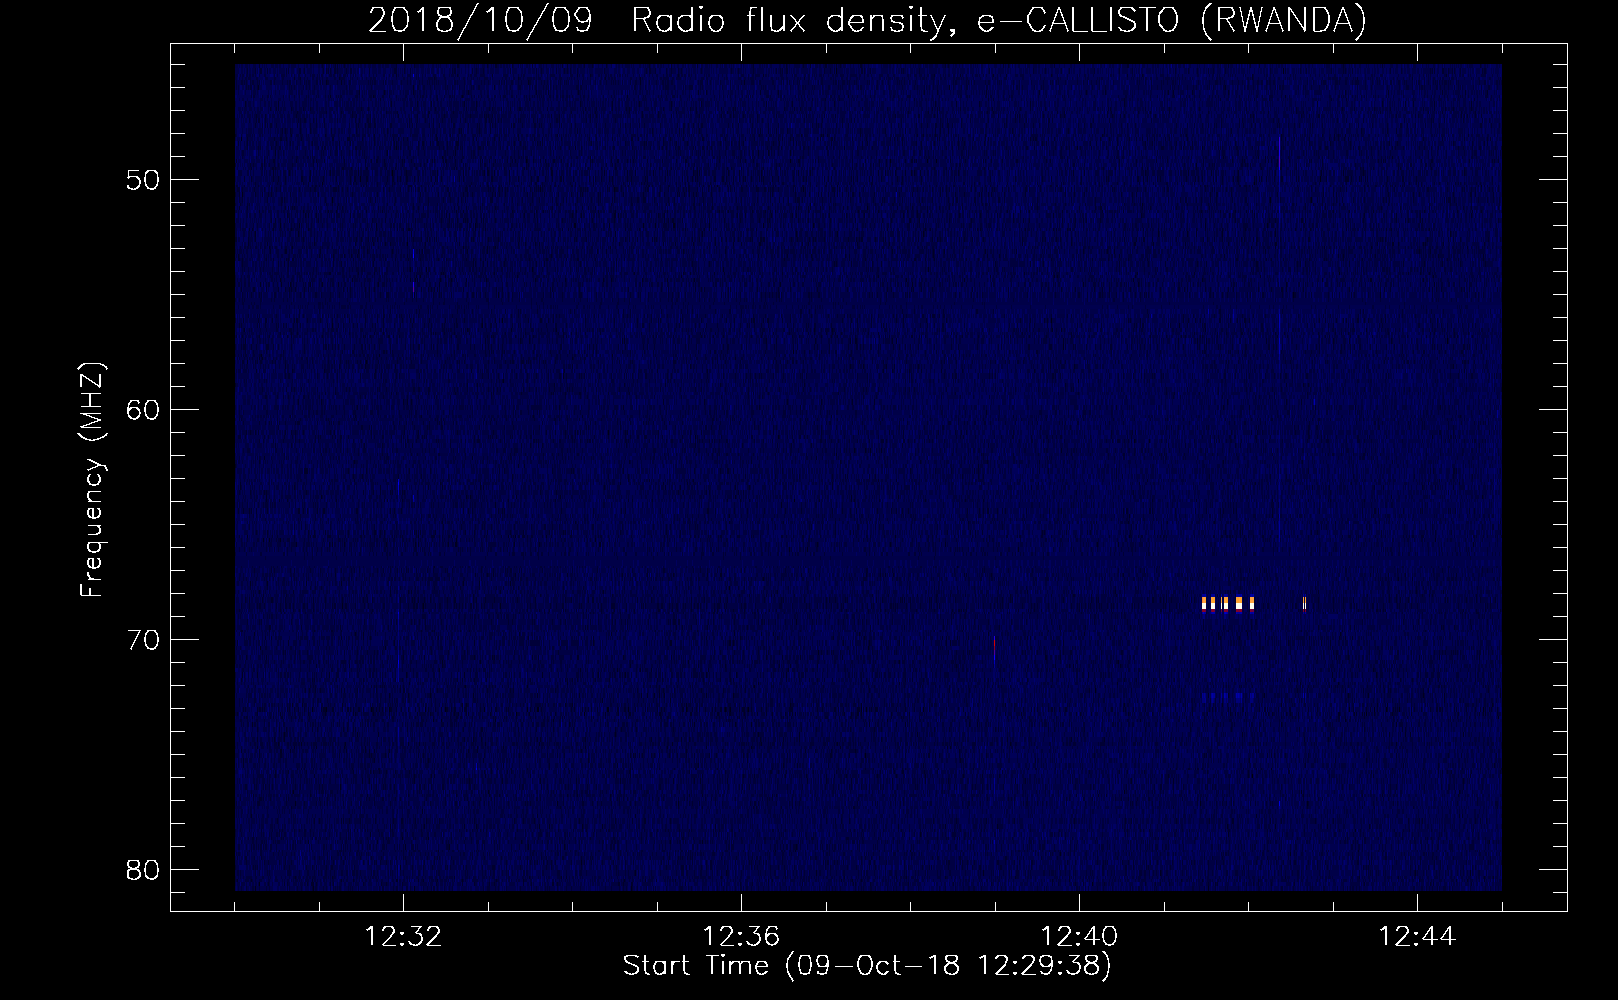Image resolution: width=1618 pixels, height=1000 pixels.
Task: Click the 'Frequency (MHZ)' axis label
Action: pyautogui.click(x=92, y=481)
